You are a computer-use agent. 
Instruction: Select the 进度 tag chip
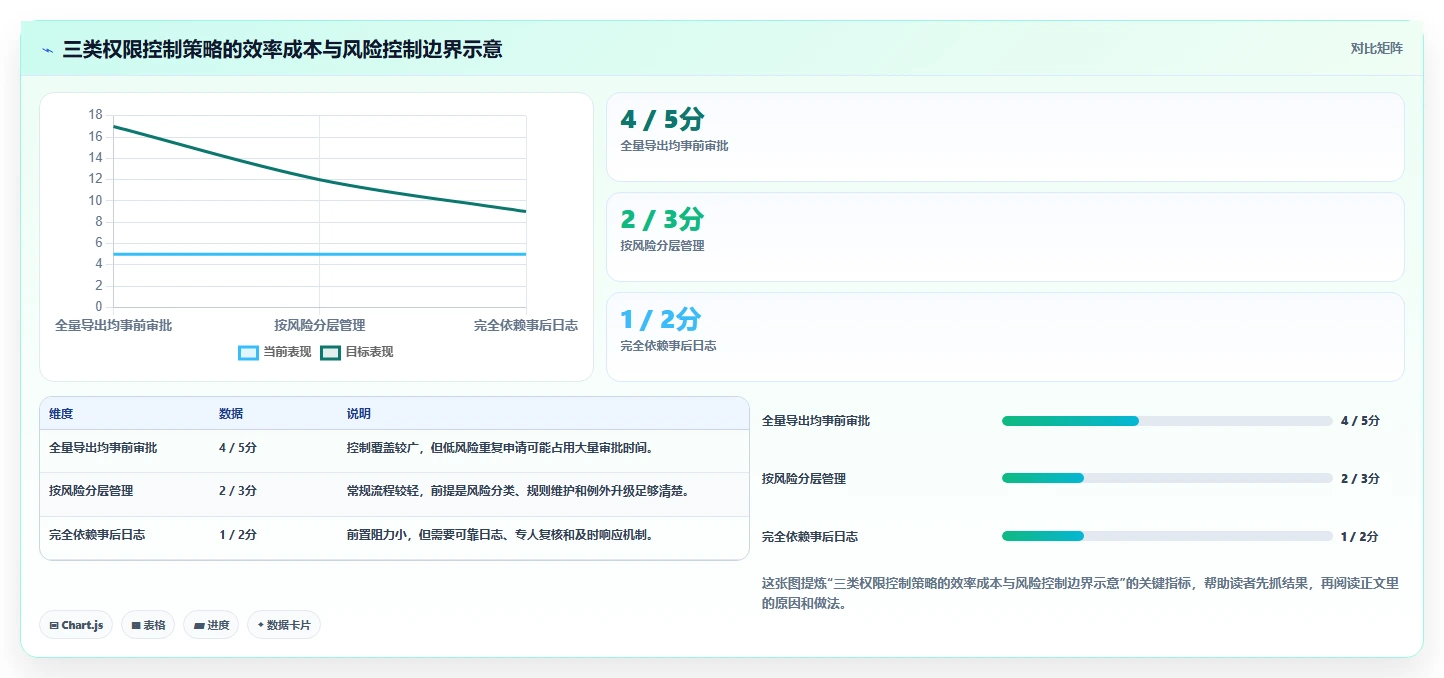(211, 625)
